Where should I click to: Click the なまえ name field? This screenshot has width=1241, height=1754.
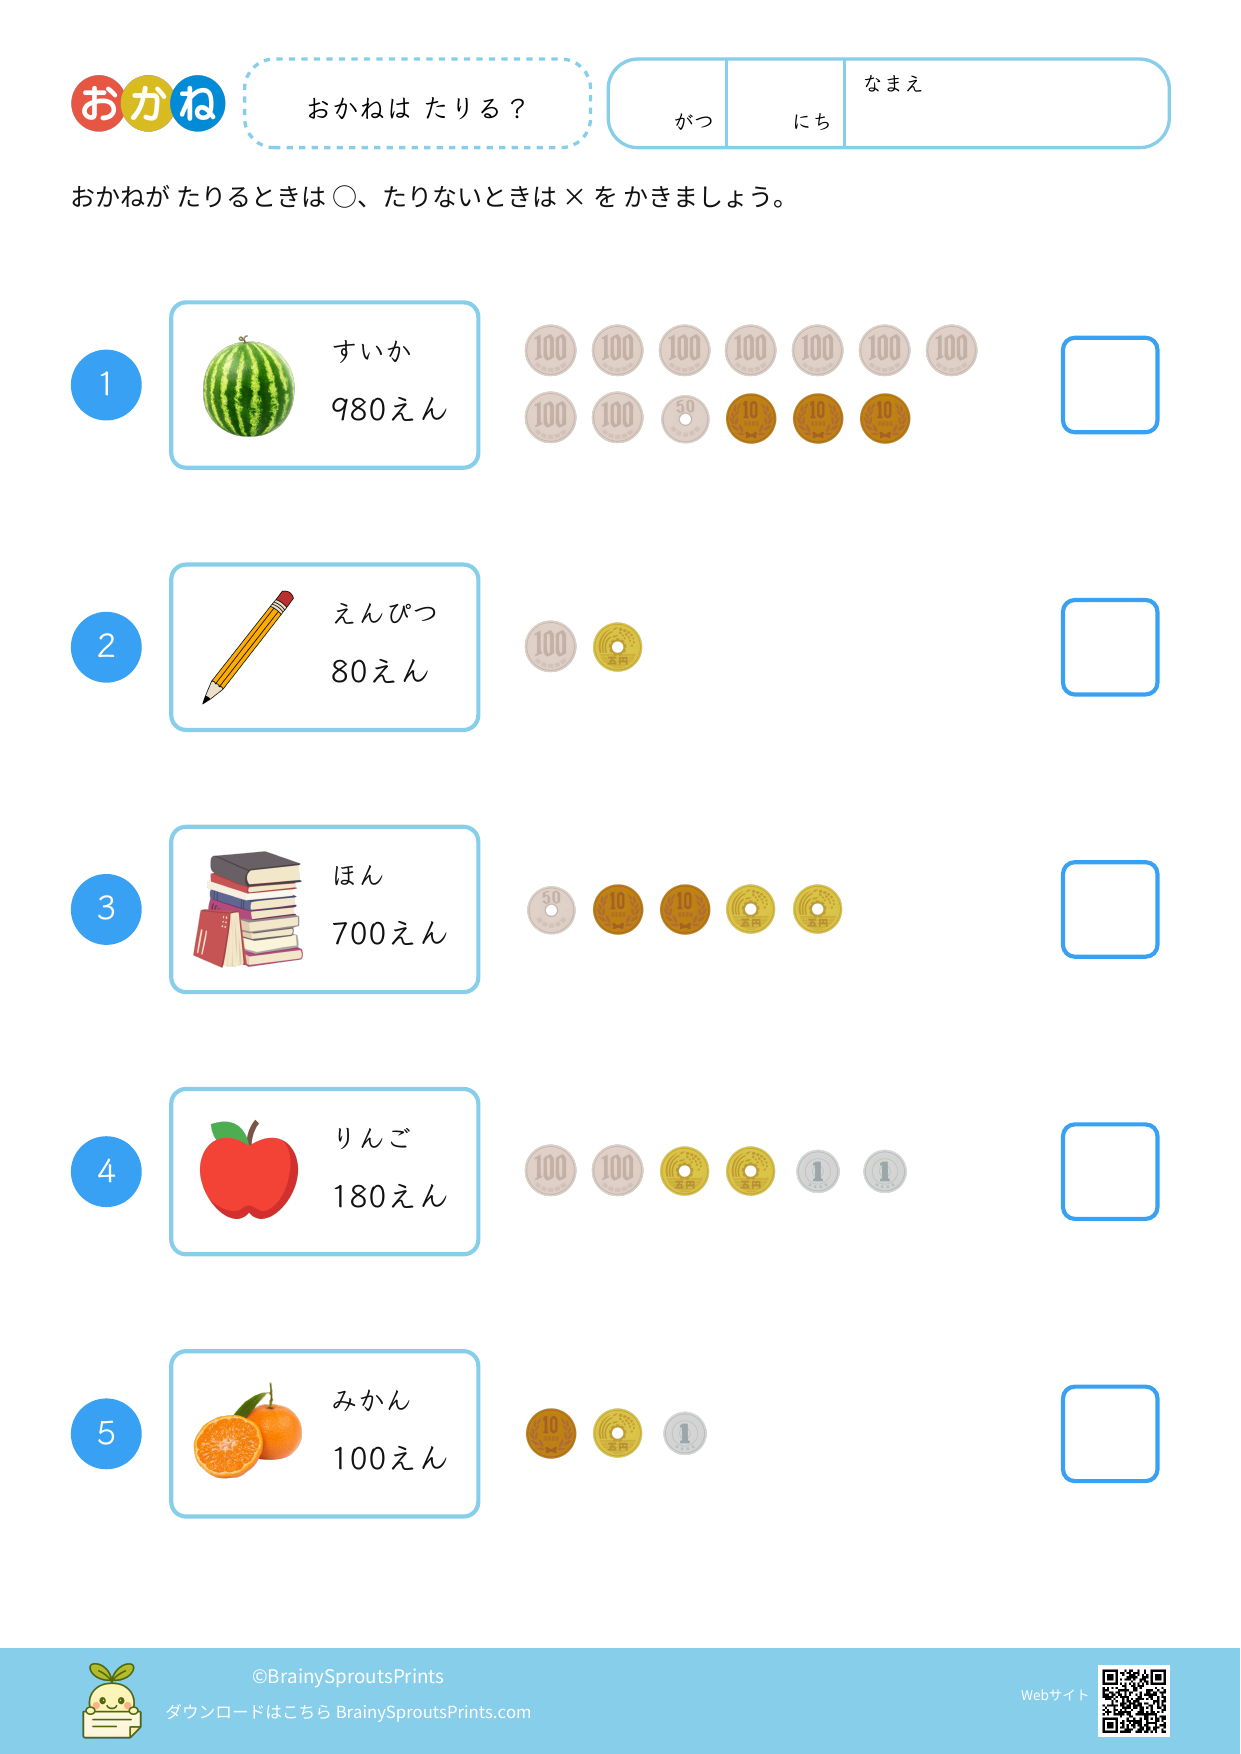point(1005,104)
